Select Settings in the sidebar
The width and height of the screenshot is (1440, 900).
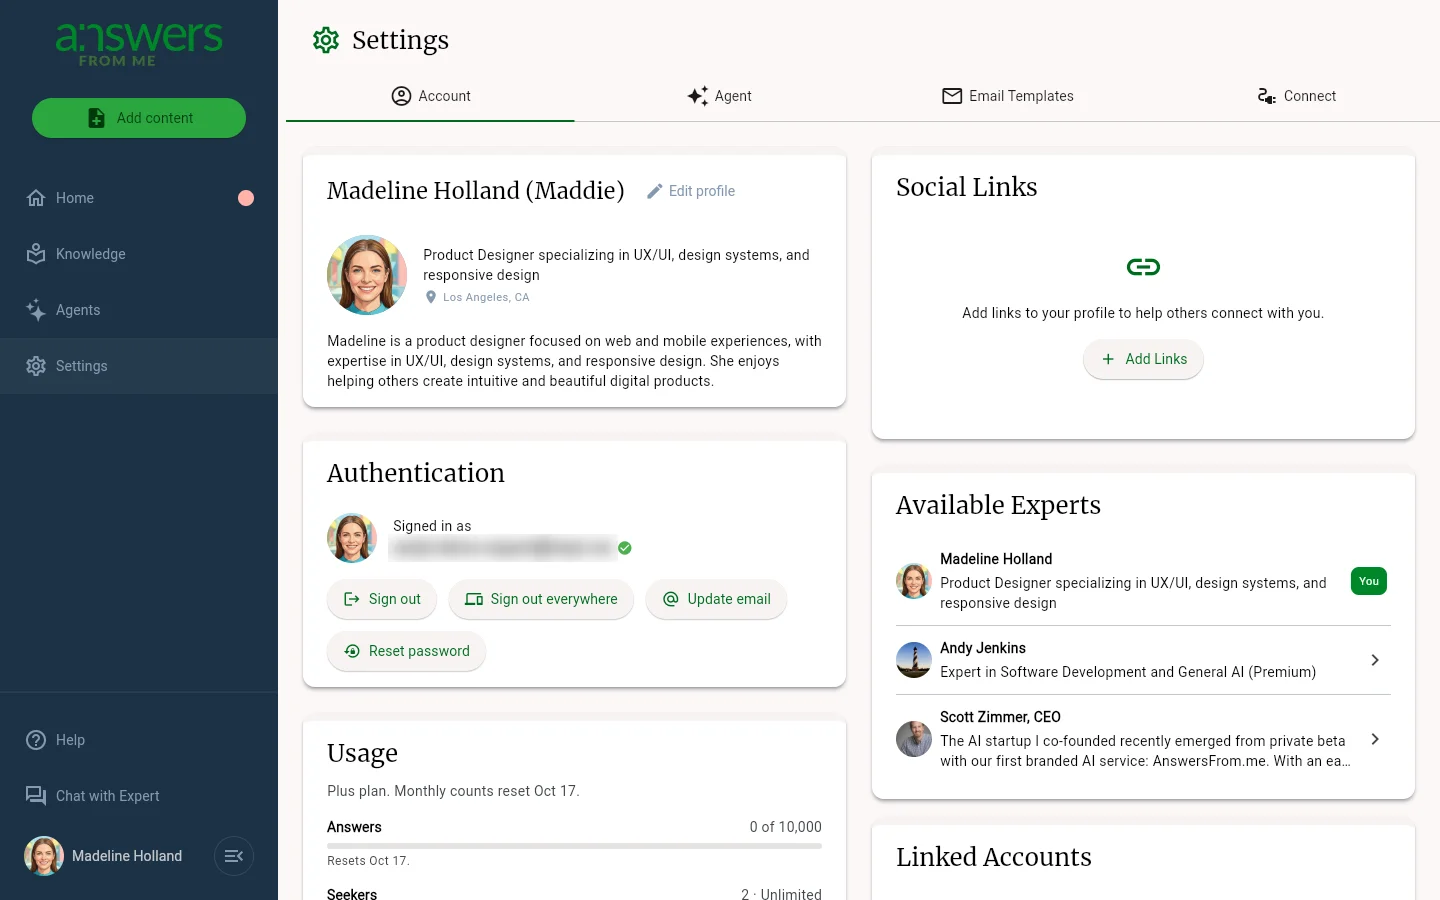(x=139, y=366)
